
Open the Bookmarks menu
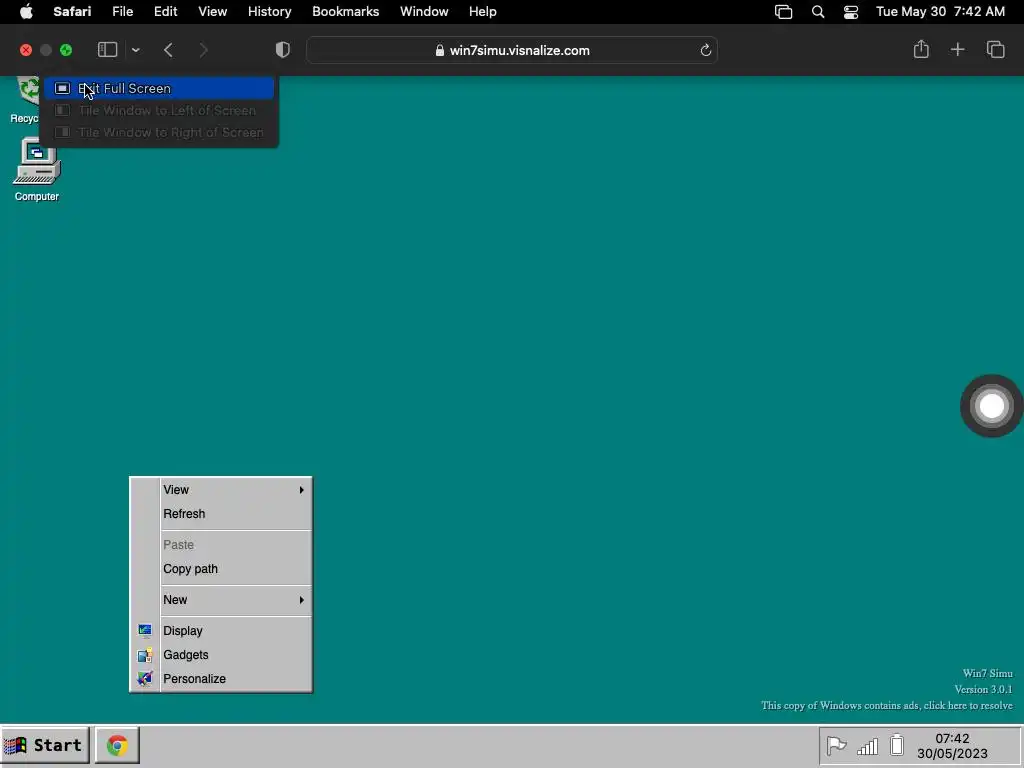[345, 12]
